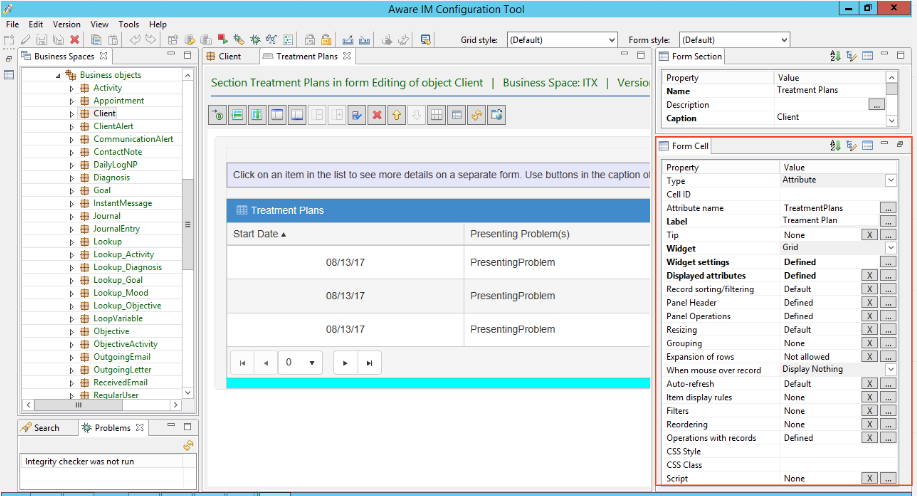This screenshot has width=917, height=496.
Task: Switch to the Client editor tab
Action: [230, 56]
